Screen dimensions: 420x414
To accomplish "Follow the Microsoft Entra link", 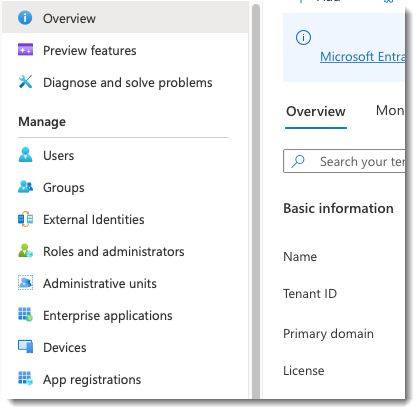I will tap(363, 57).
